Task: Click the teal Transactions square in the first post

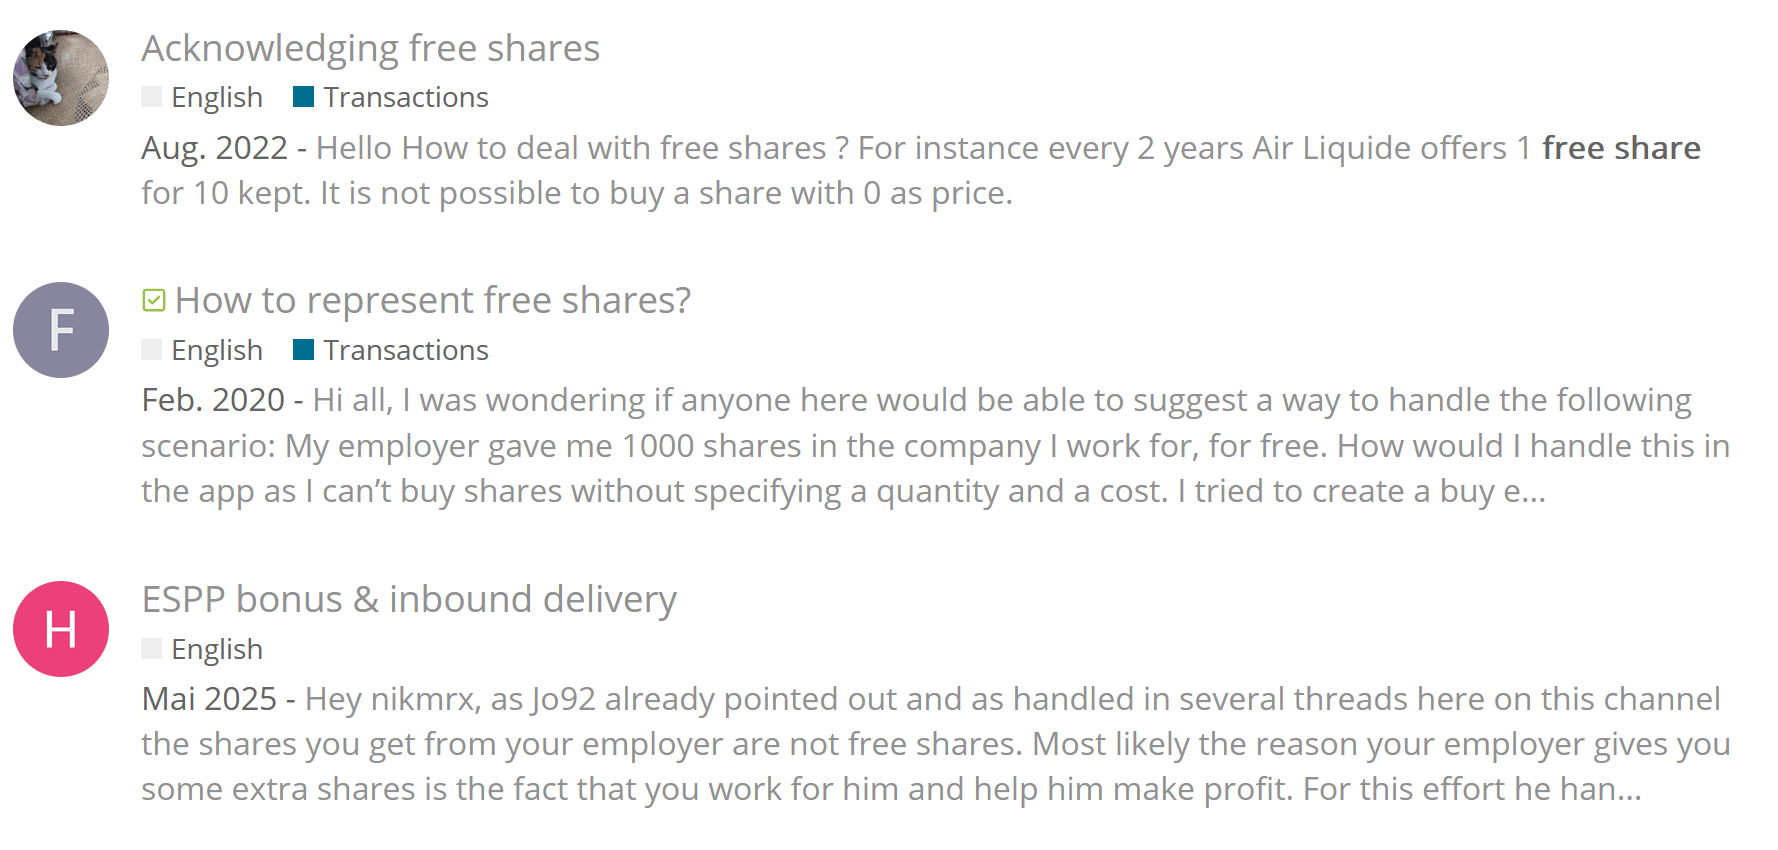Action: tap(303, 97)
